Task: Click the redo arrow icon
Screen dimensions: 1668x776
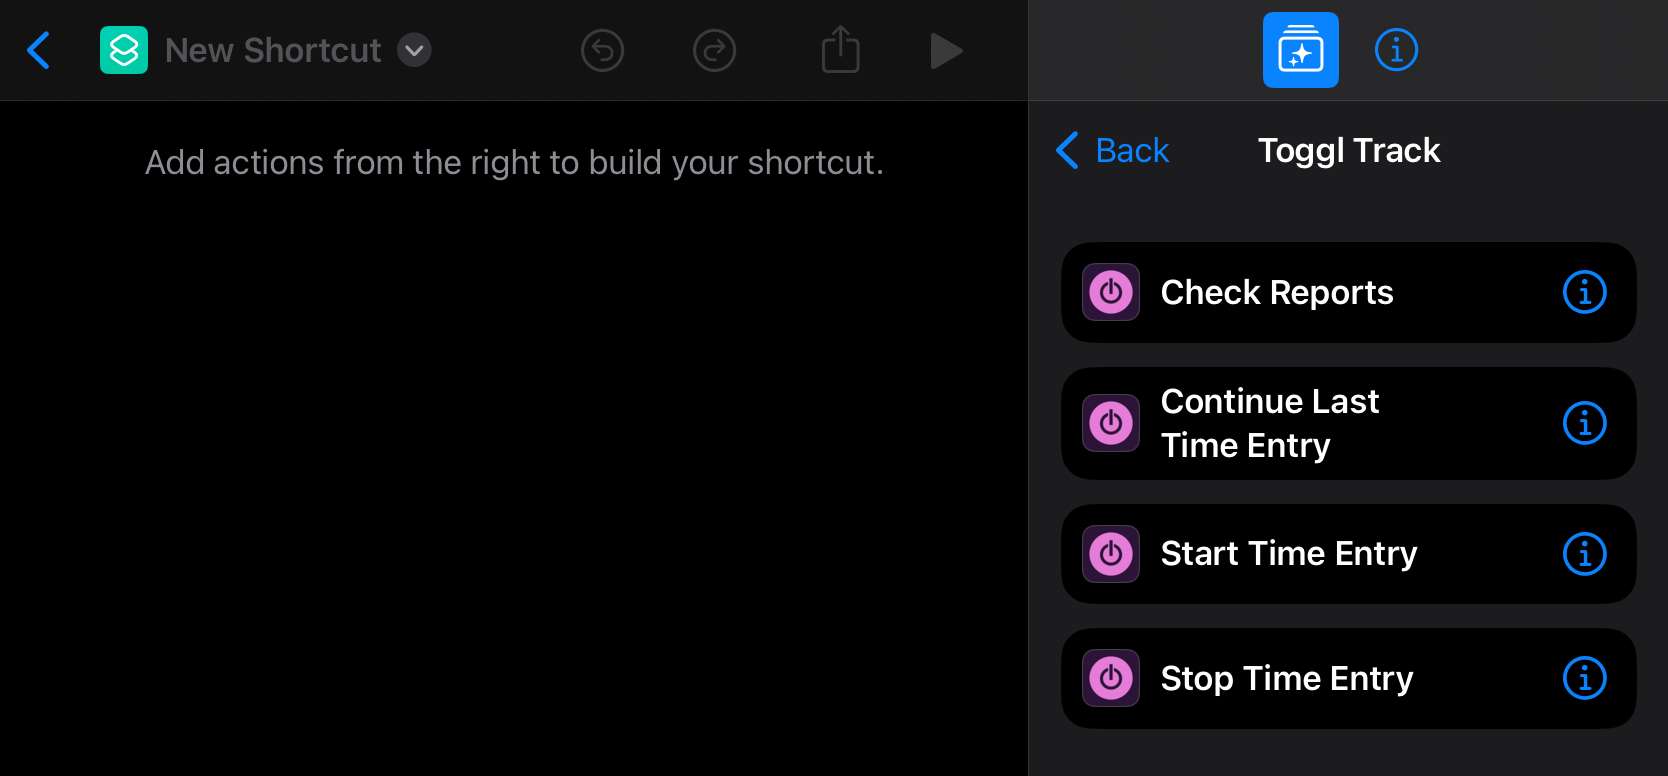Action: 714,50
